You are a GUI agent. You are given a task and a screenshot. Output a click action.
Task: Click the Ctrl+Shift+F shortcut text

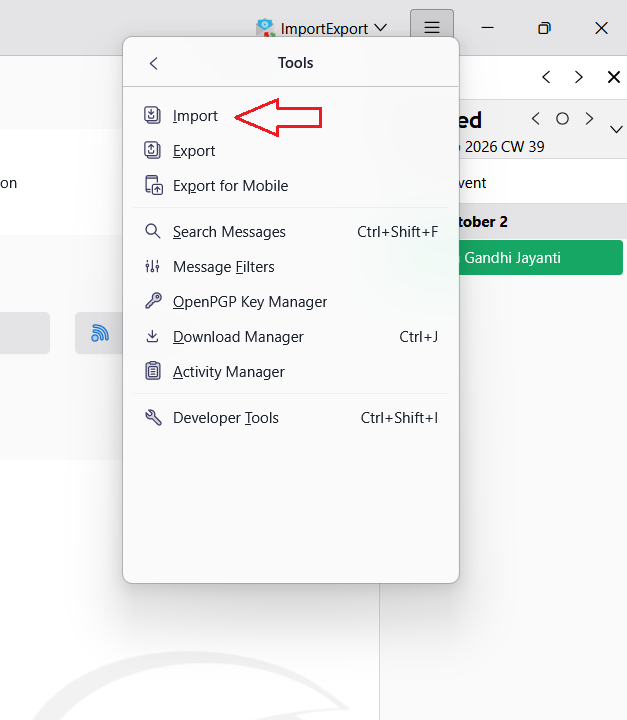coord(397,232)
